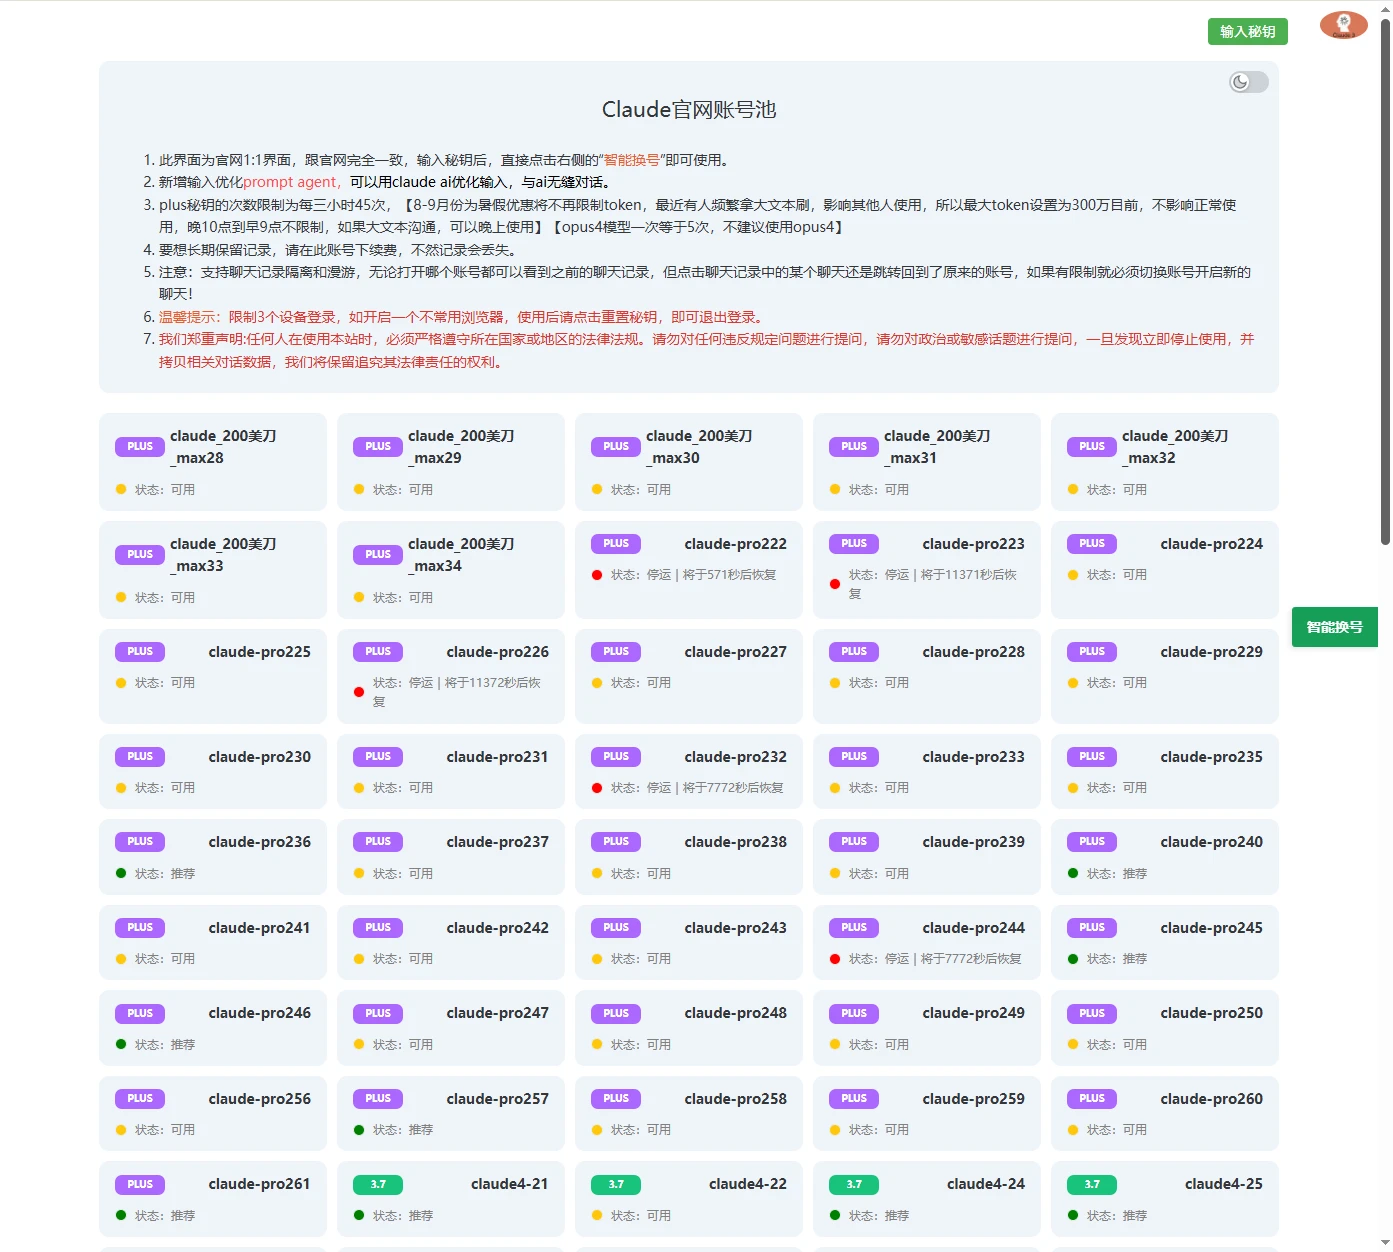Click yellow status dot on claude-pro230

pyautogui.click(x=121, y=788)
